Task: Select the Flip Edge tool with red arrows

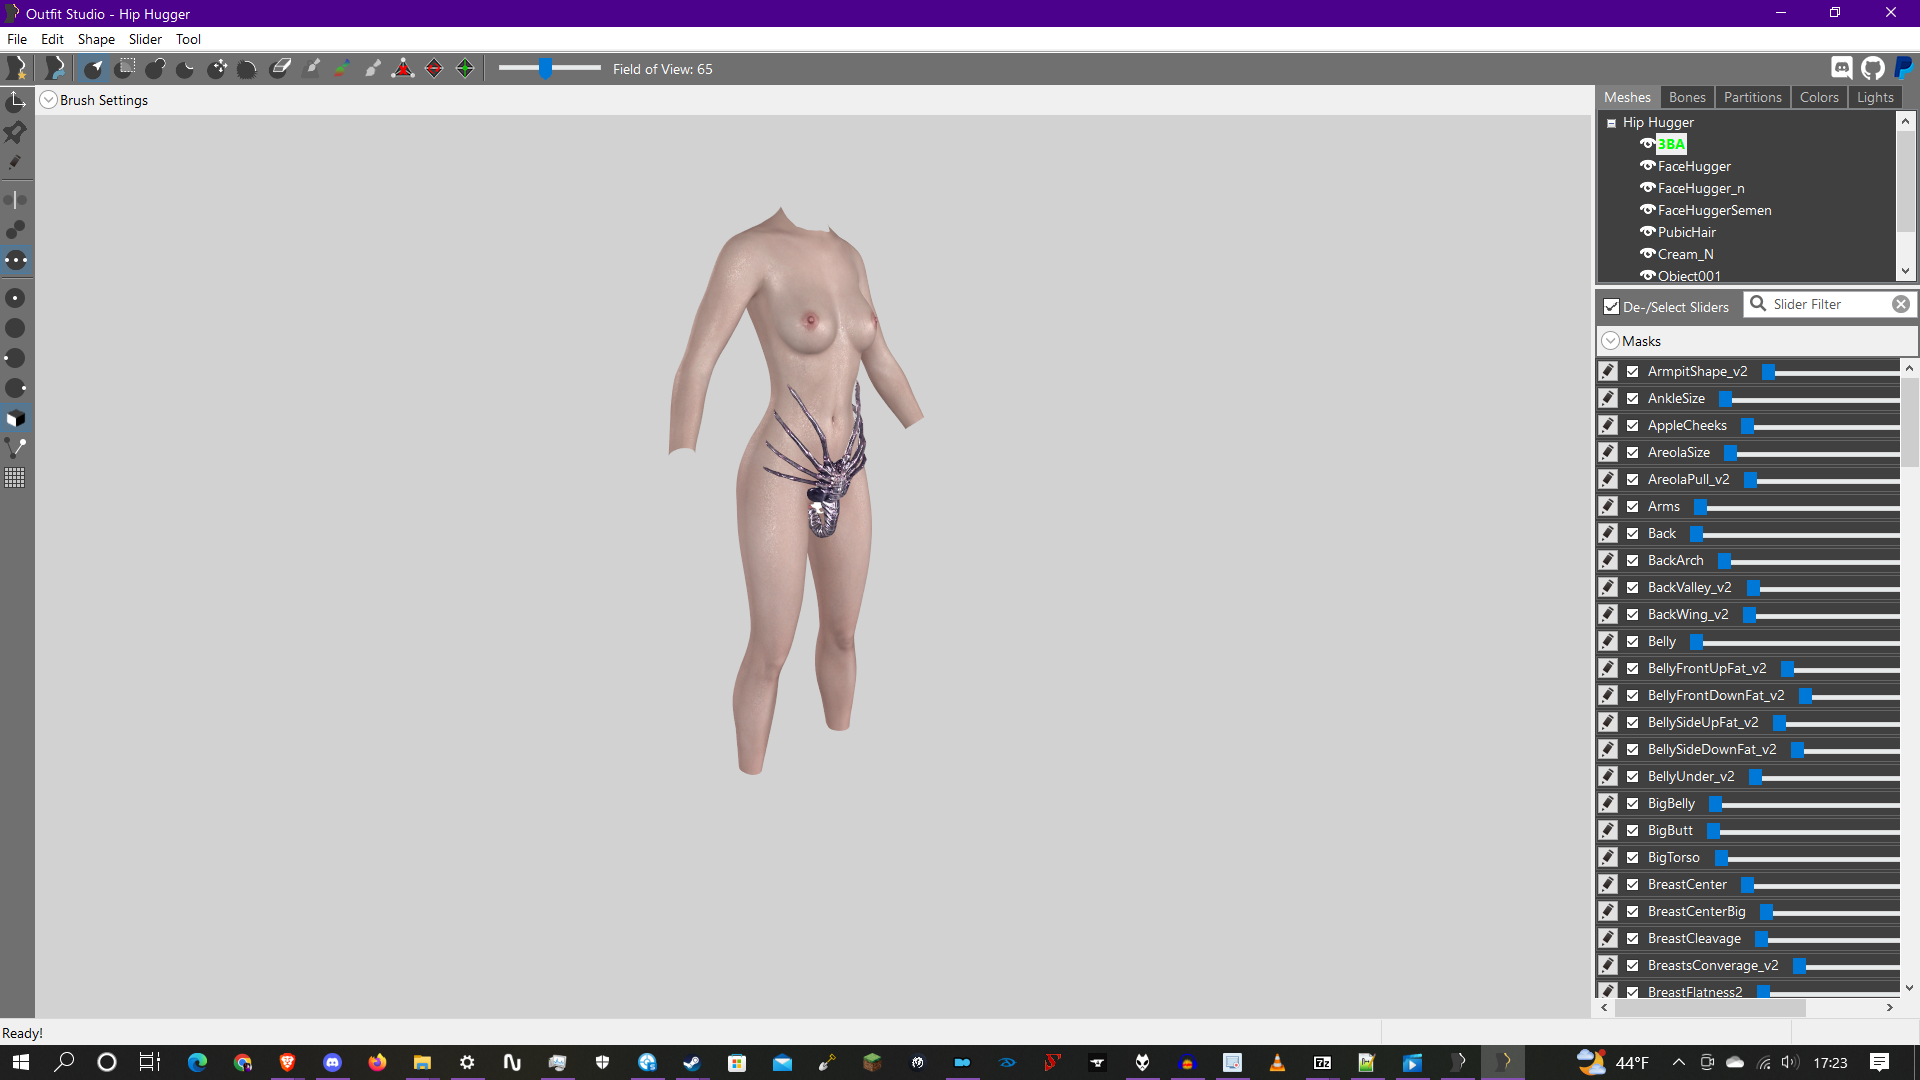Action: tap(434, 68)
